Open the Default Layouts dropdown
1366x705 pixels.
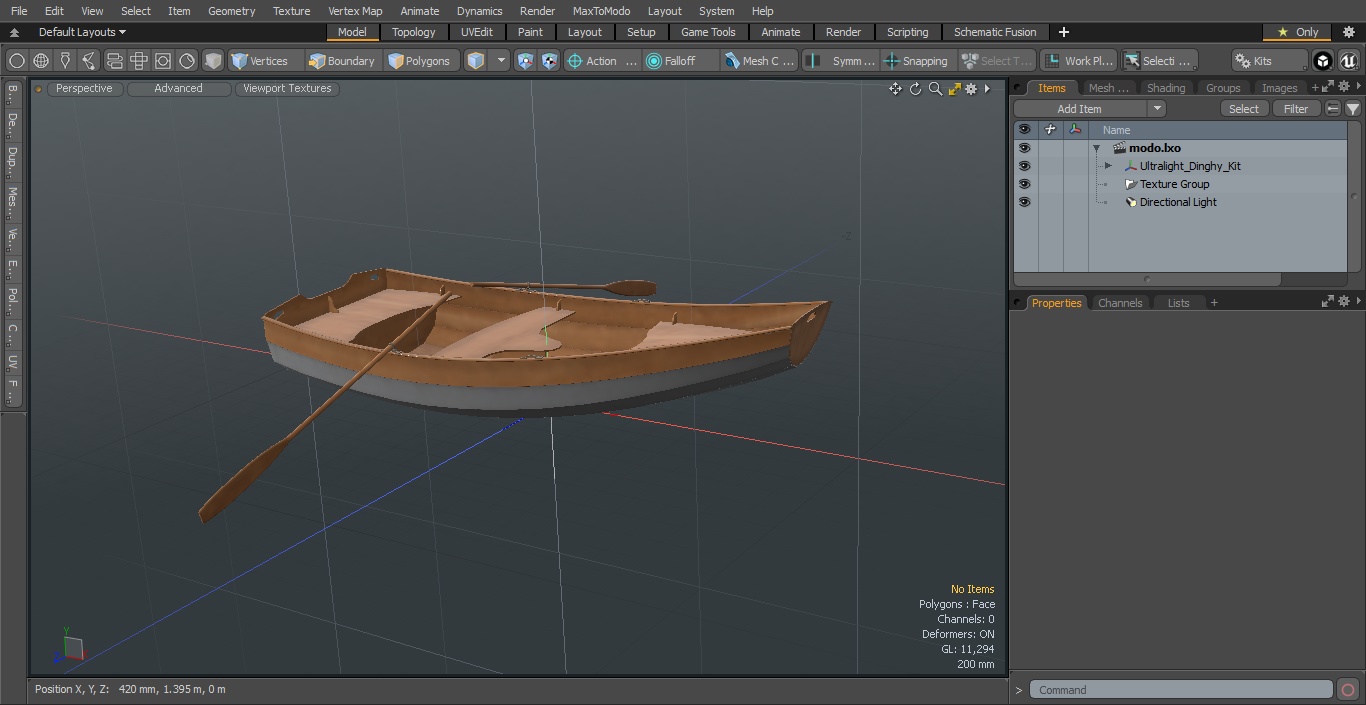pyautogui.click(x=82, y=32)
